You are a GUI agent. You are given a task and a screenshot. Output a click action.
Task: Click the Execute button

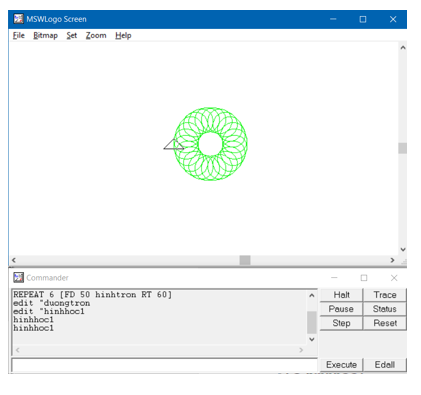(x=341, y=365)
